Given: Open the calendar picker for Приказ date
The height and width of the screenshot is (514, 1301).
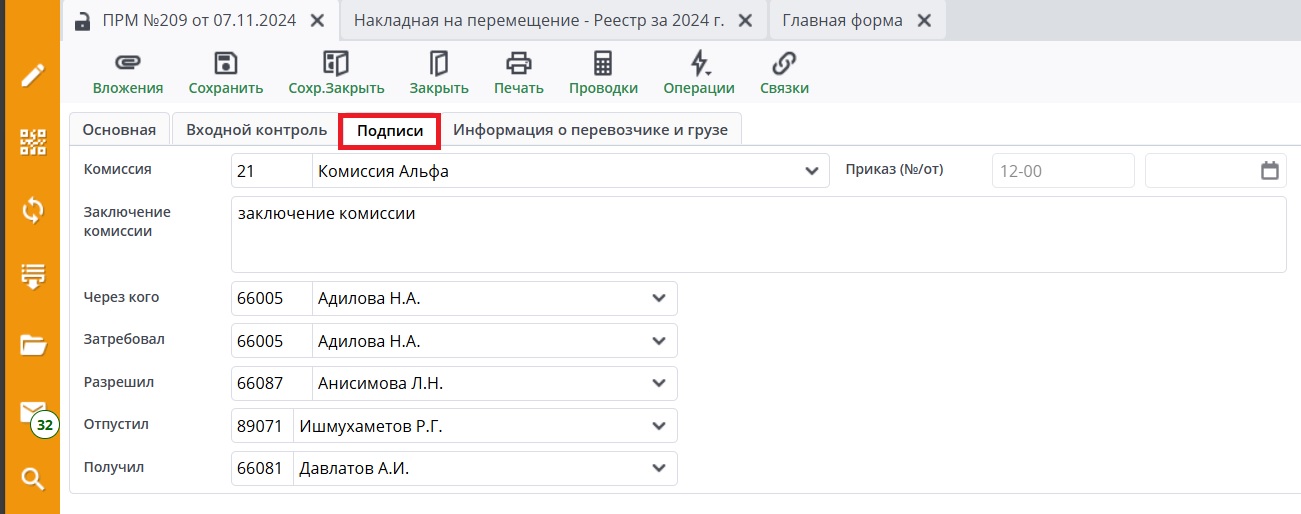Looking at the screenshot, I should [x=1270, y=171].
